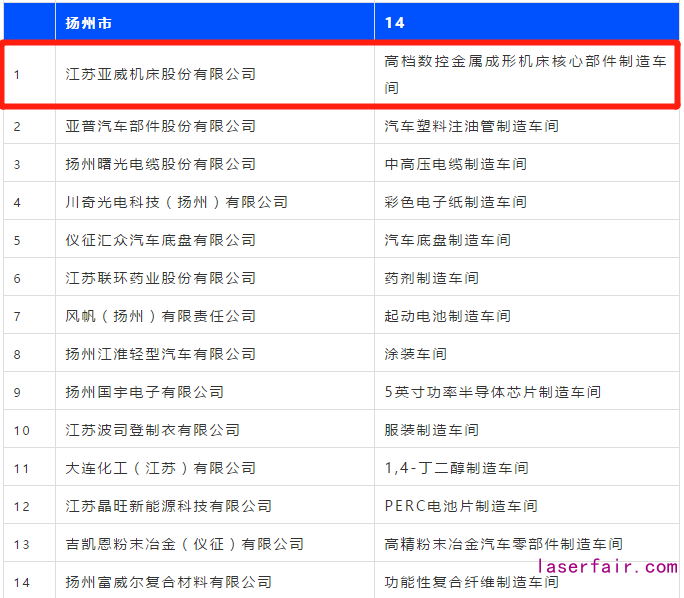Click the PERC电池片制造车间 cell

461,506
